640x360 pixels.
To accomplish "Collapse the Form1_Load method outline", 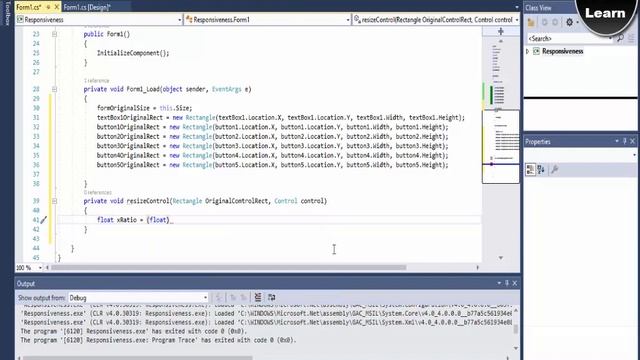I will tap(54, 89).
